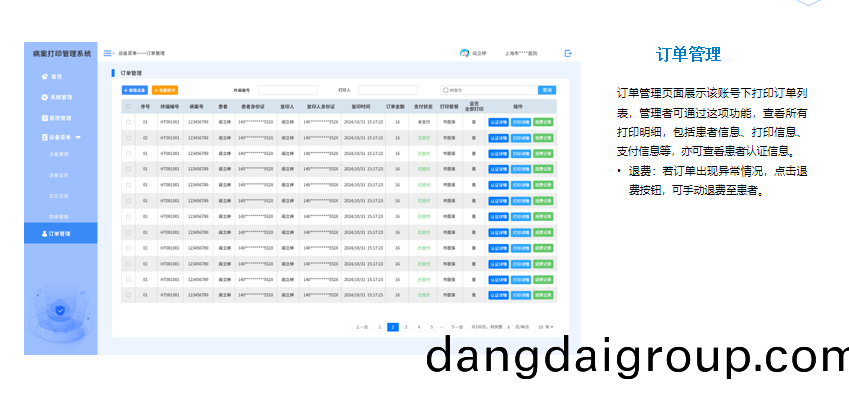Click the 订单管理 person icon in sidebar

44,233
